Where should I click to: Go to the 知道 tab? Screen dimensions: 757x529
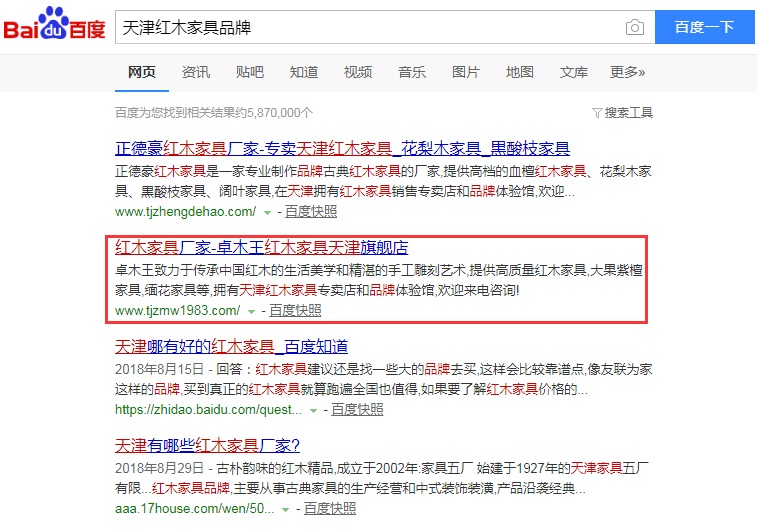pos(304,72)
